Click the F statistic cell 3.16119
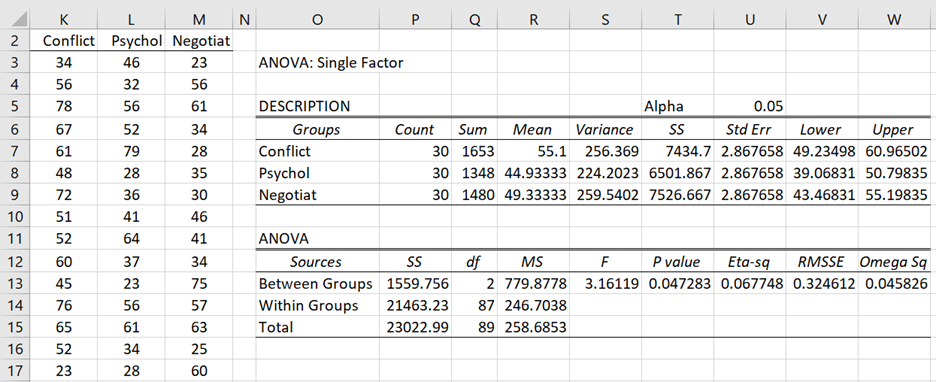Viewport: 936px width, 382px height. pos(605,284)
